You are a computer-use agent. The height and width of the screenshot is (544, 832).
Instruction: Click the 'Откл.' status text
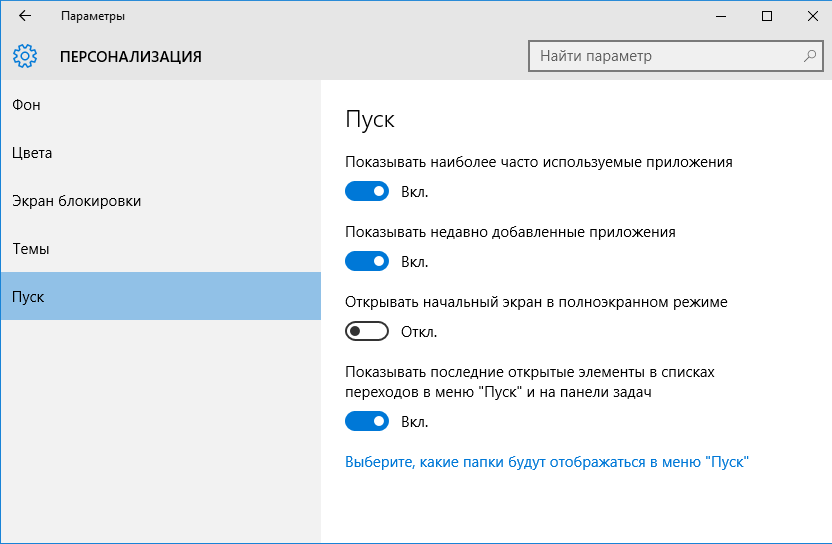pos(419,332)
